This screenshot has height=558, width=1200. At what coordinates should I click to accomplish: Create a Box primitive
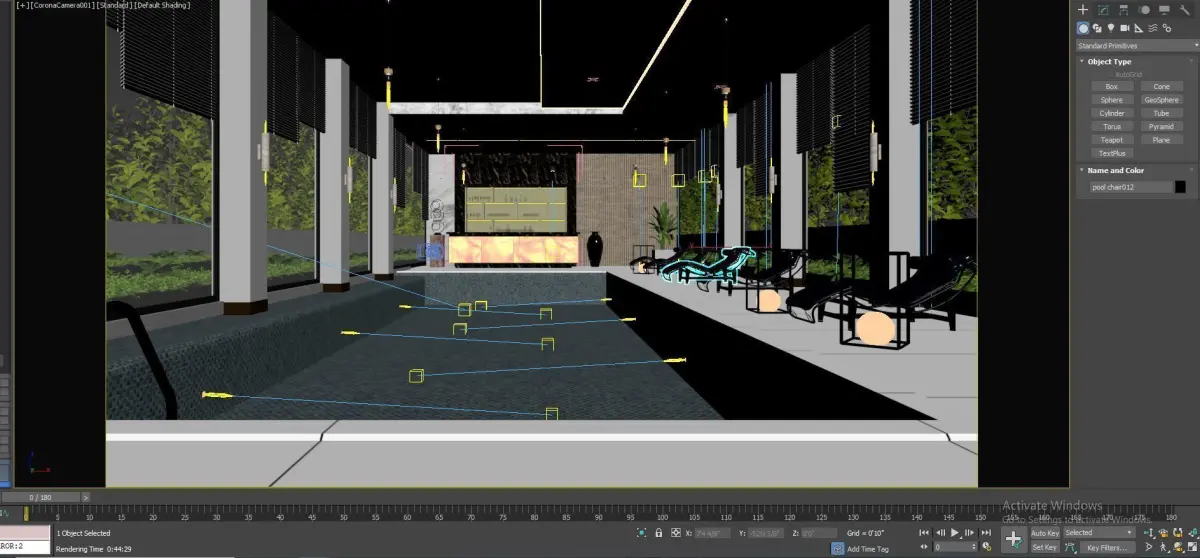coord(1112,87)
